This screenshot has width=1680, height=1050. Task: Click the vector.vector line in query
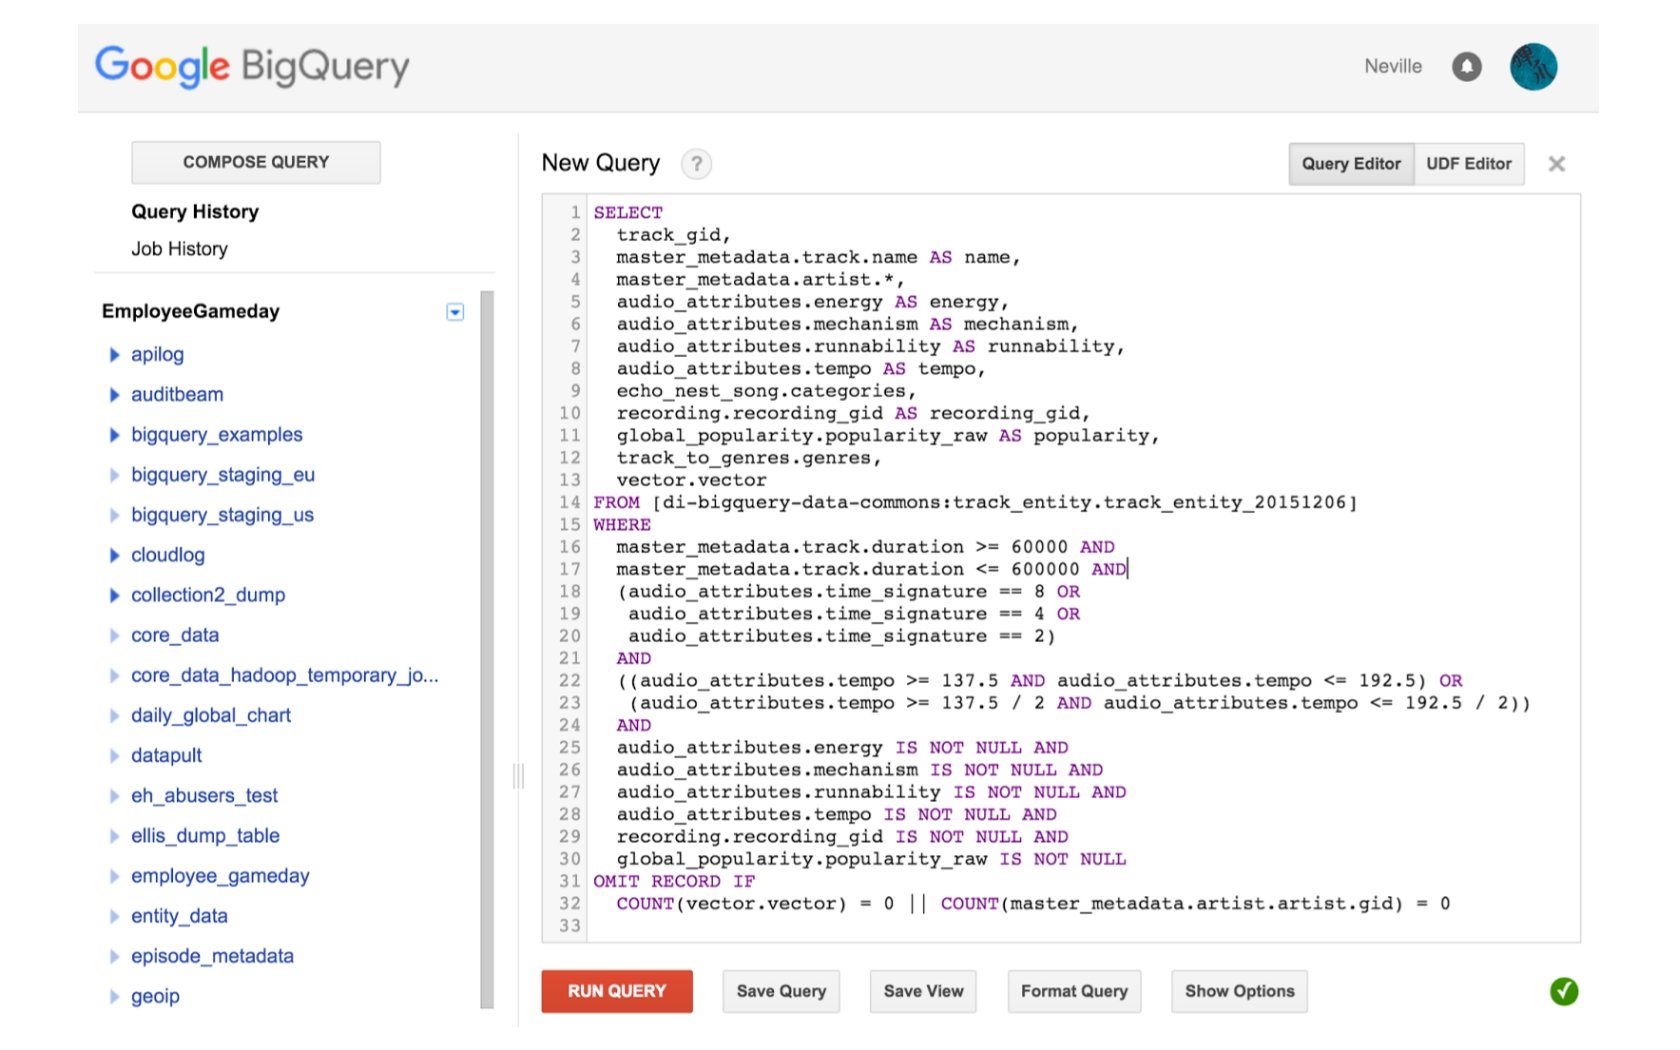(x=691, y=481)
